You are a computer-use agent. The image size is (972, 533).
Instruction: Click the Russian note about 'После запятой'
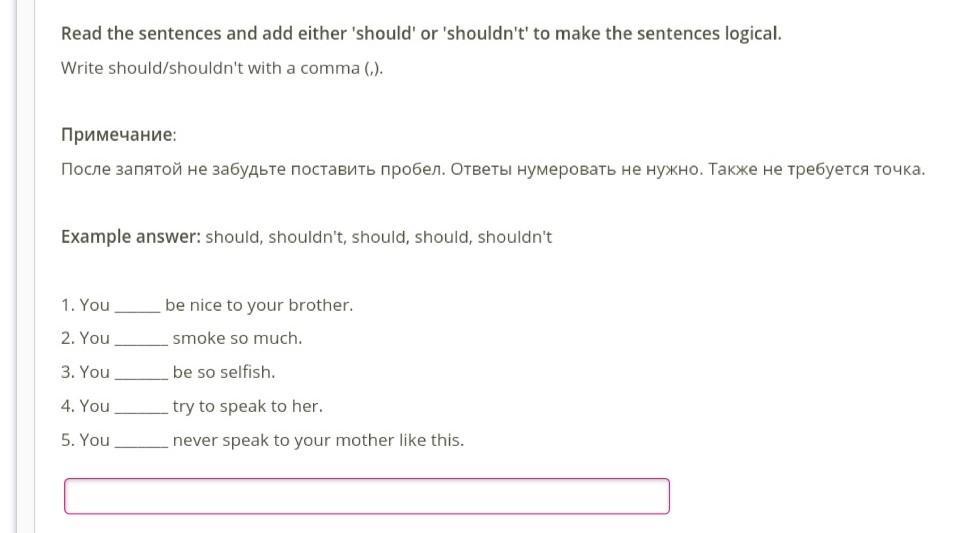coord(492,168)
